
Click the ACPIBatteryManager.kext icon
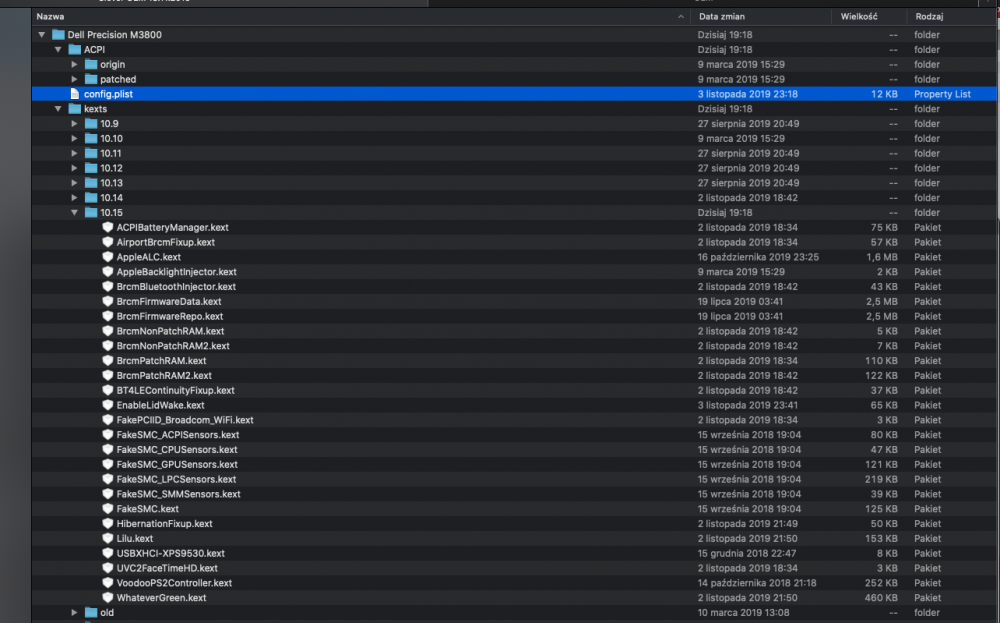coord(108,228)
